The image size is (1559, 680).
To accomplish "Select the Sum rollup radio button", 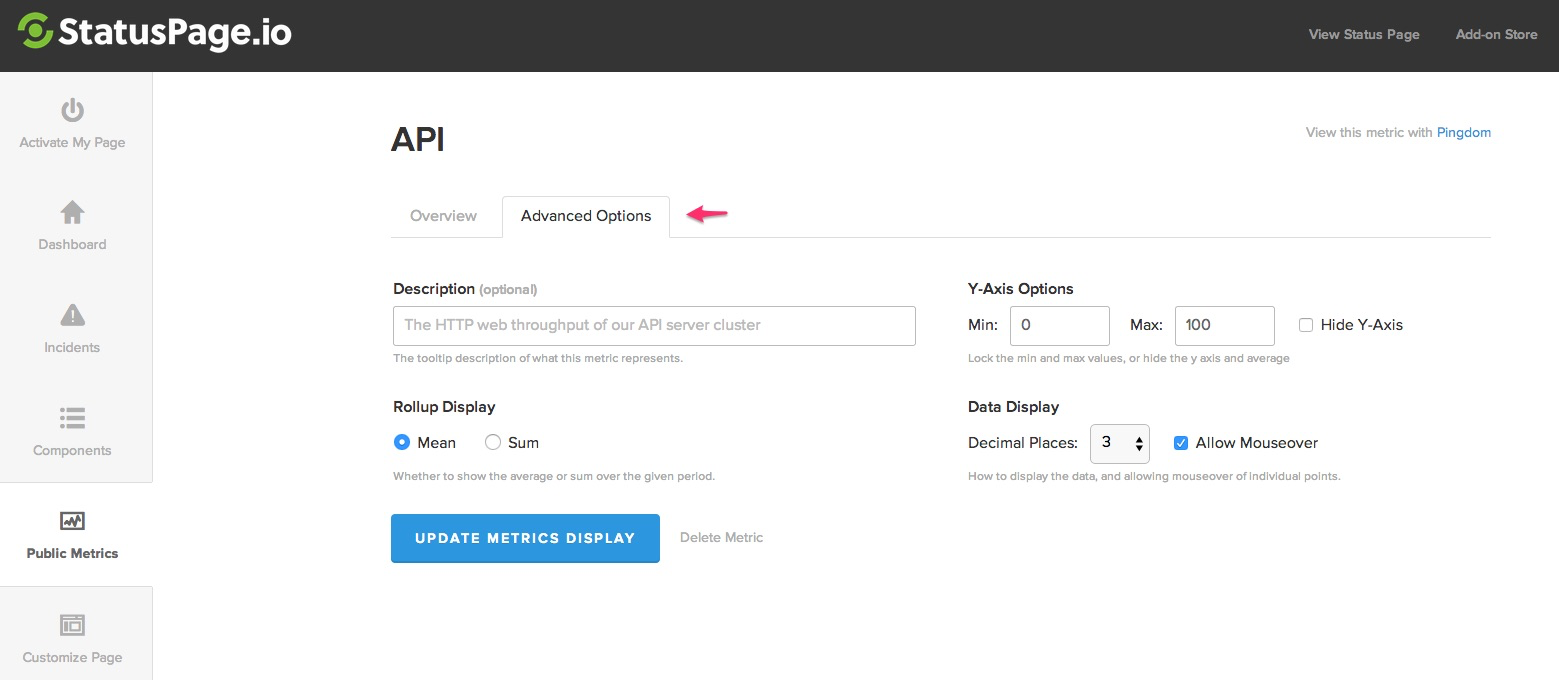I will coord(493,442).
